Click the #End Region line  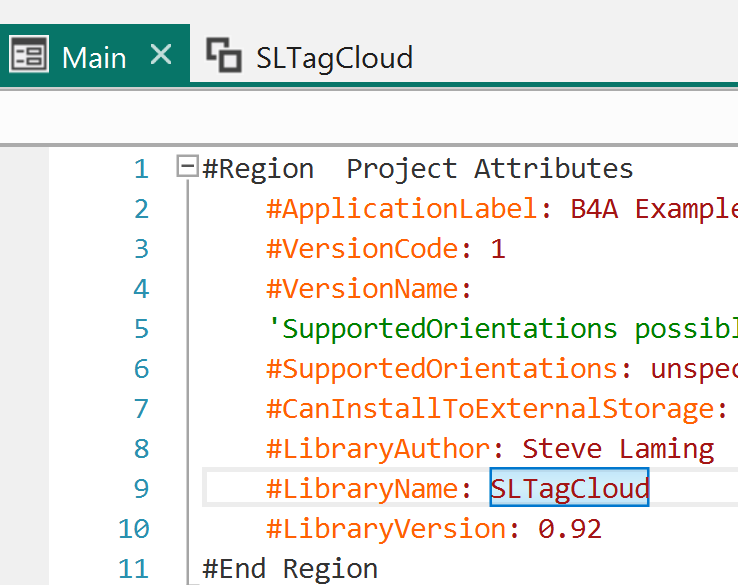(290, 569)
